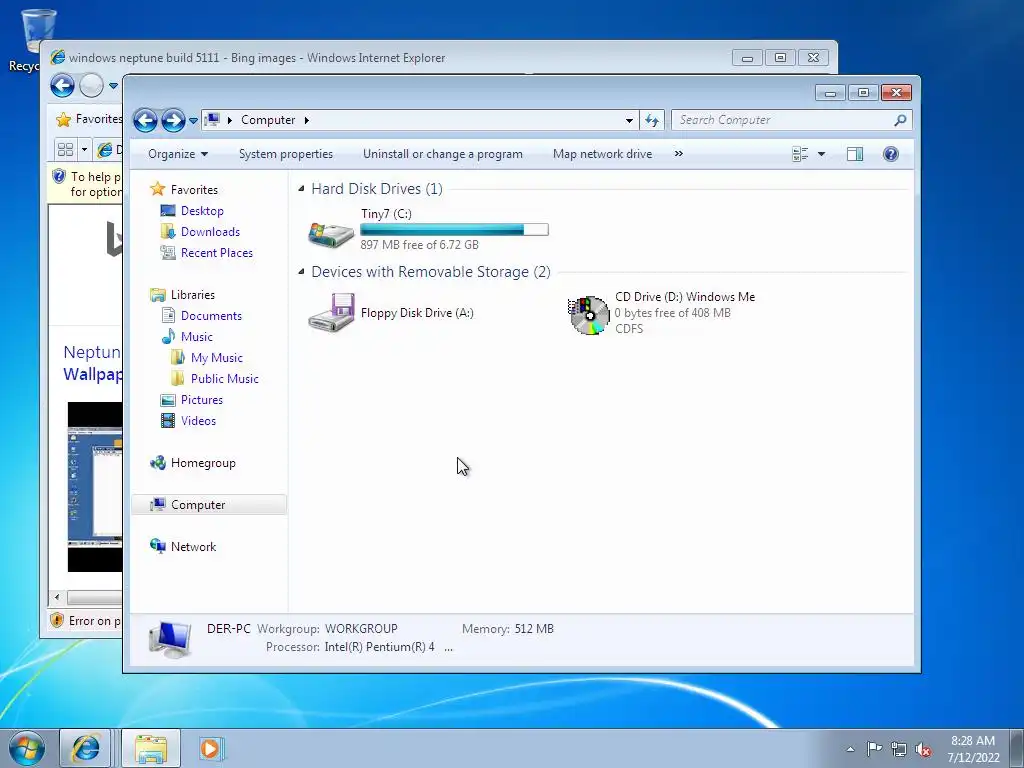This screenshot has height=768, width=1024.
Task: Click Error on page status icon in IE
Action: (57, 620)
